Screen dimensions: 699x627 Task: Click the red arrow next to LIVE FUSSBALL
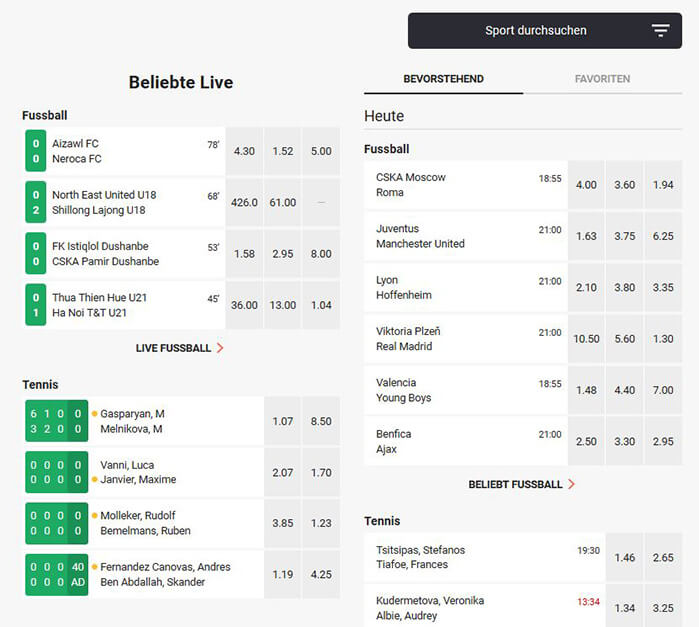click(220, 348)
